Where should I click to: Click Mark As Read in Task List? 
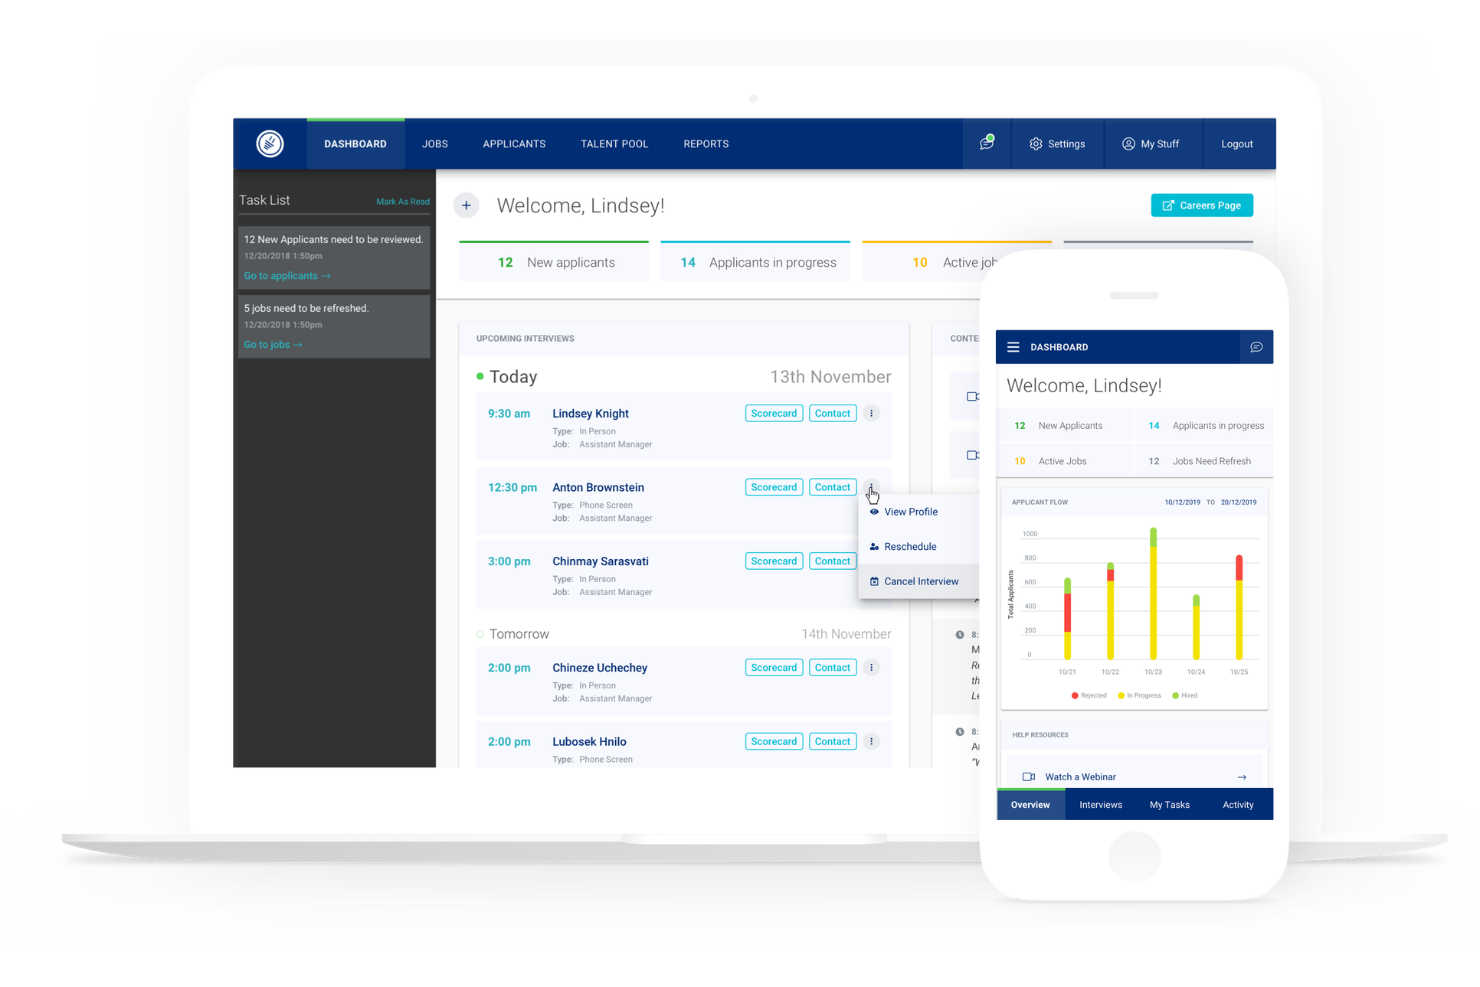(403, 202)
